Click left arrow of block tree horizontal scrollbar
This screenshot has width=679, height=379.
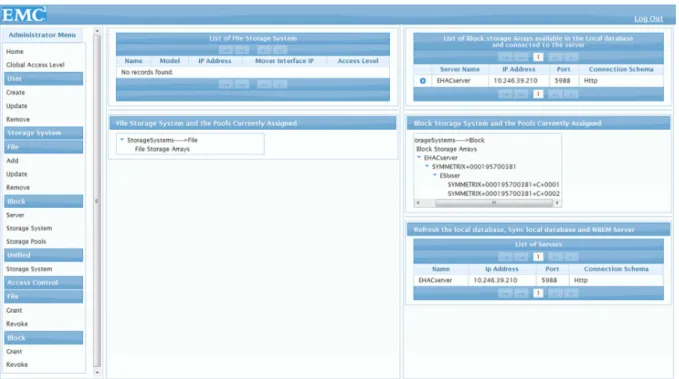click(x=418, y=203)
